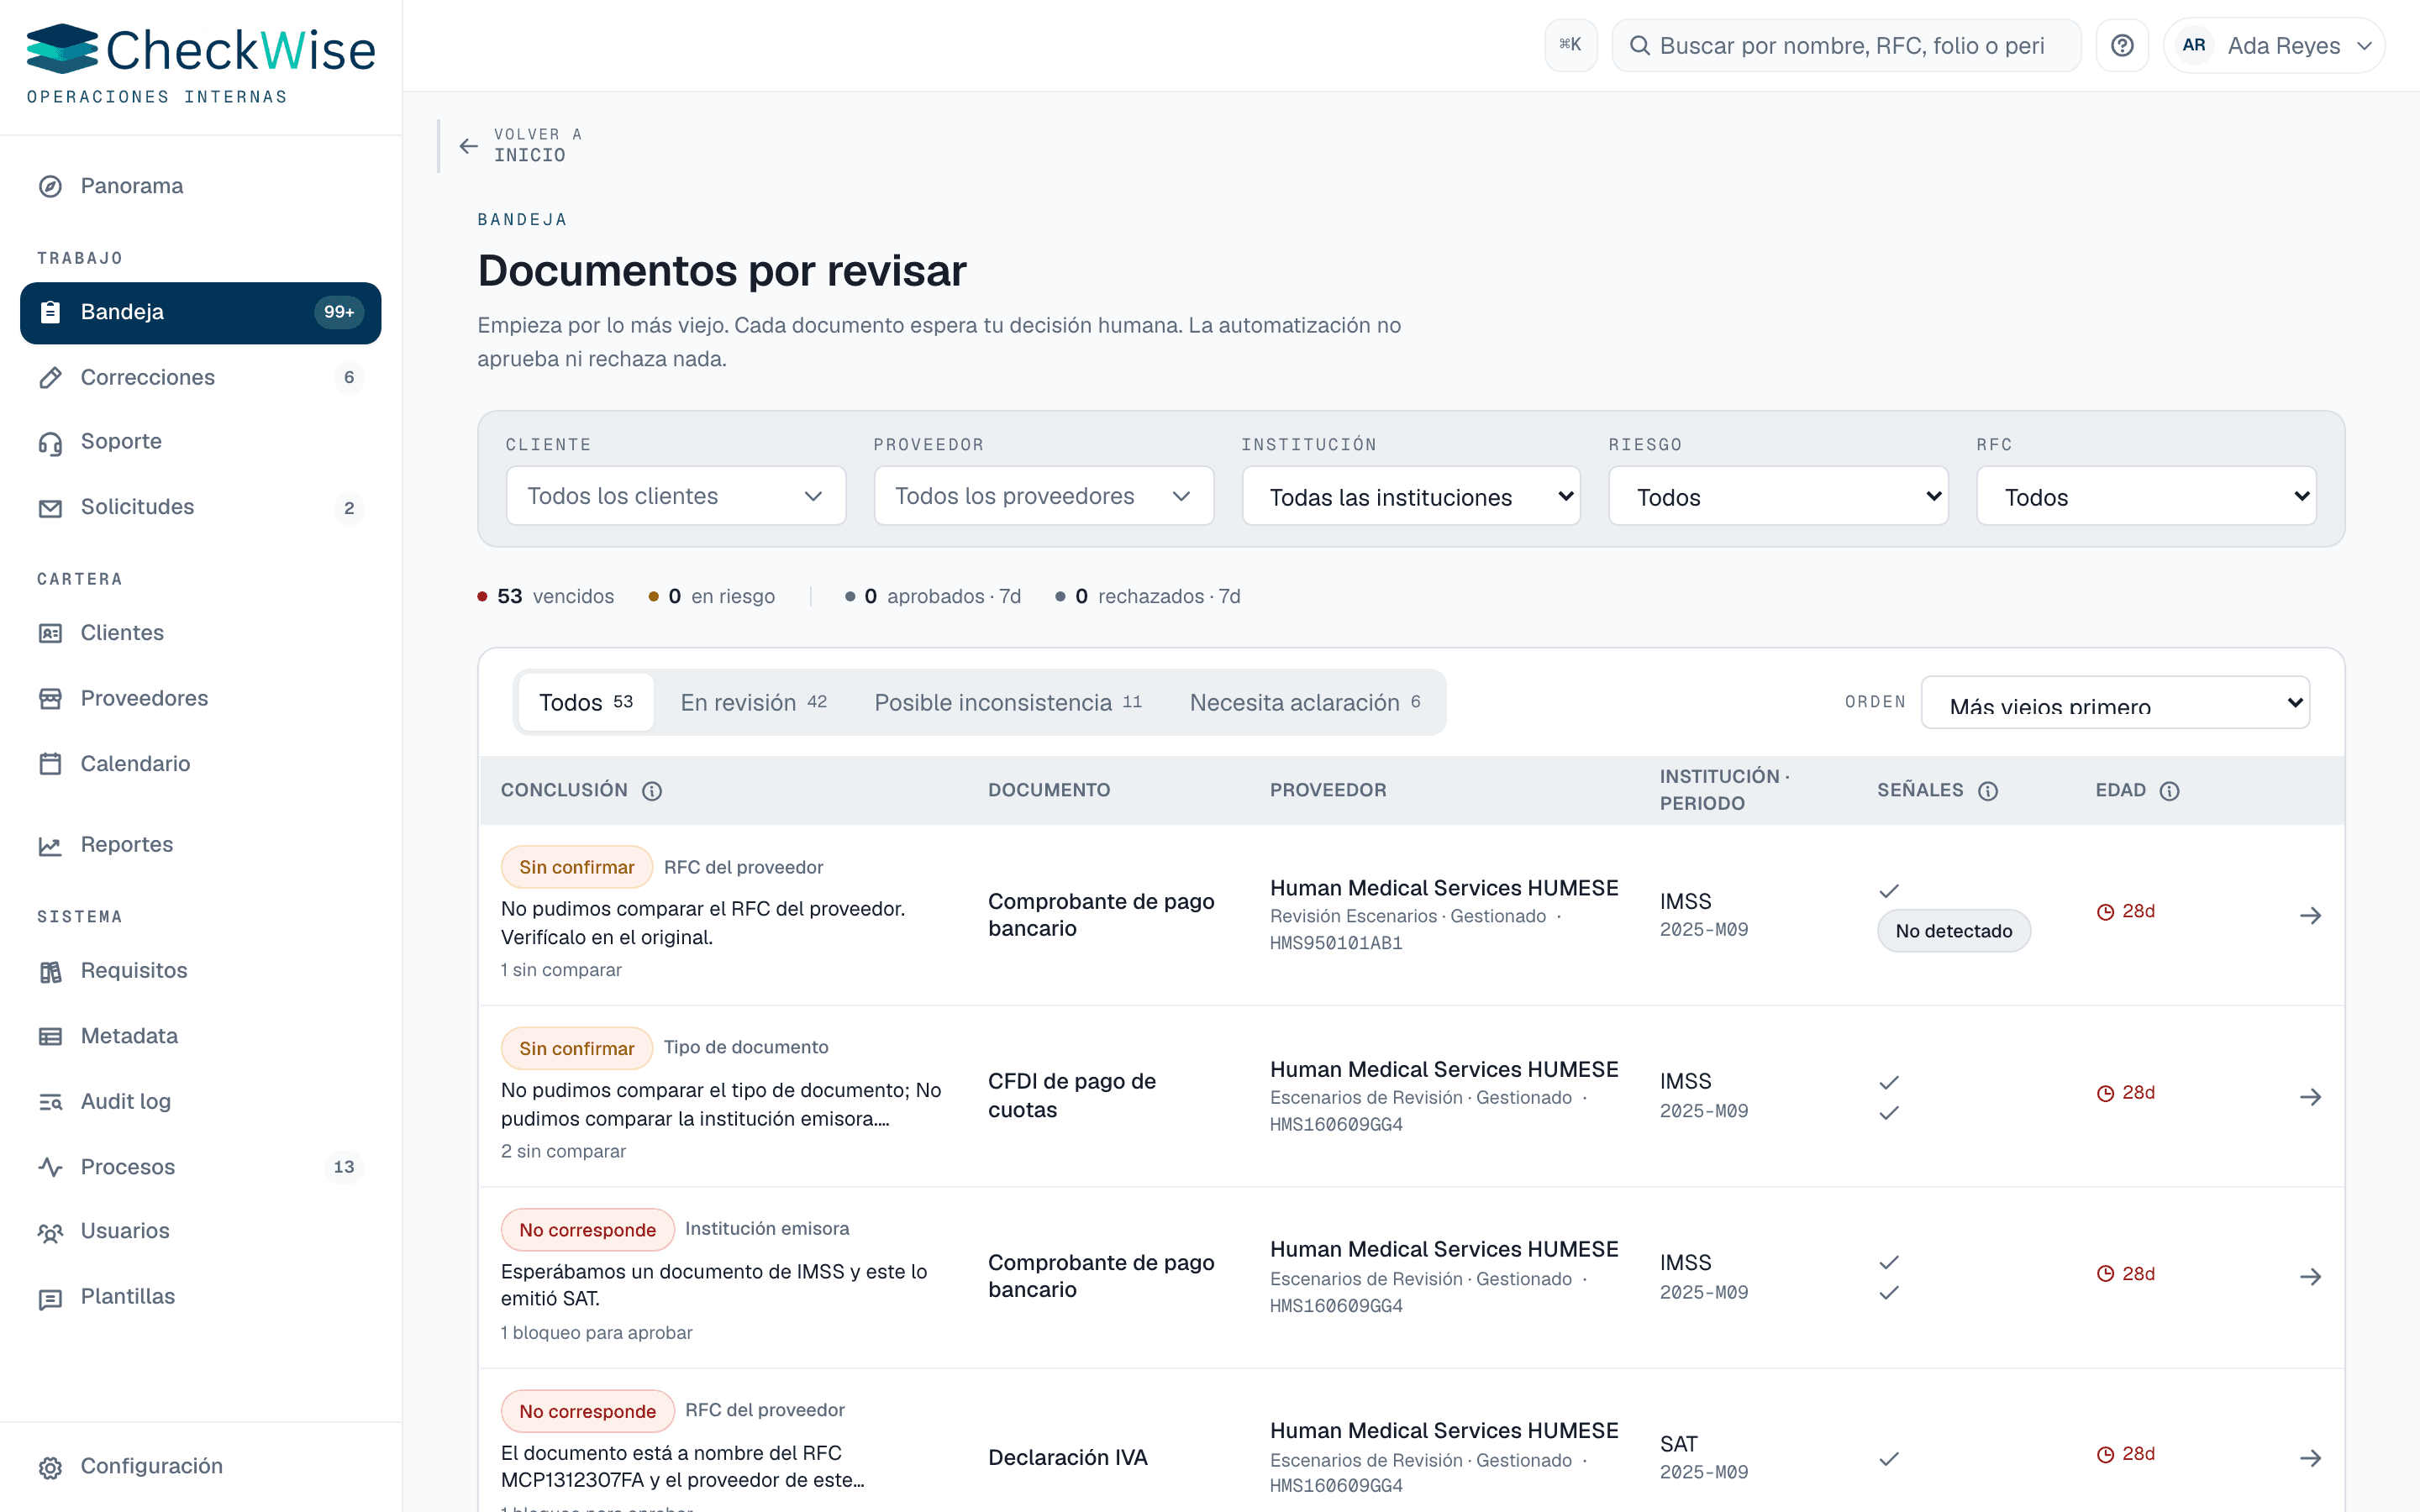Click provider RFC HMS950101AB1
The height and width of the screenshot is (1512, 2420).
(x=1336, y=943)
